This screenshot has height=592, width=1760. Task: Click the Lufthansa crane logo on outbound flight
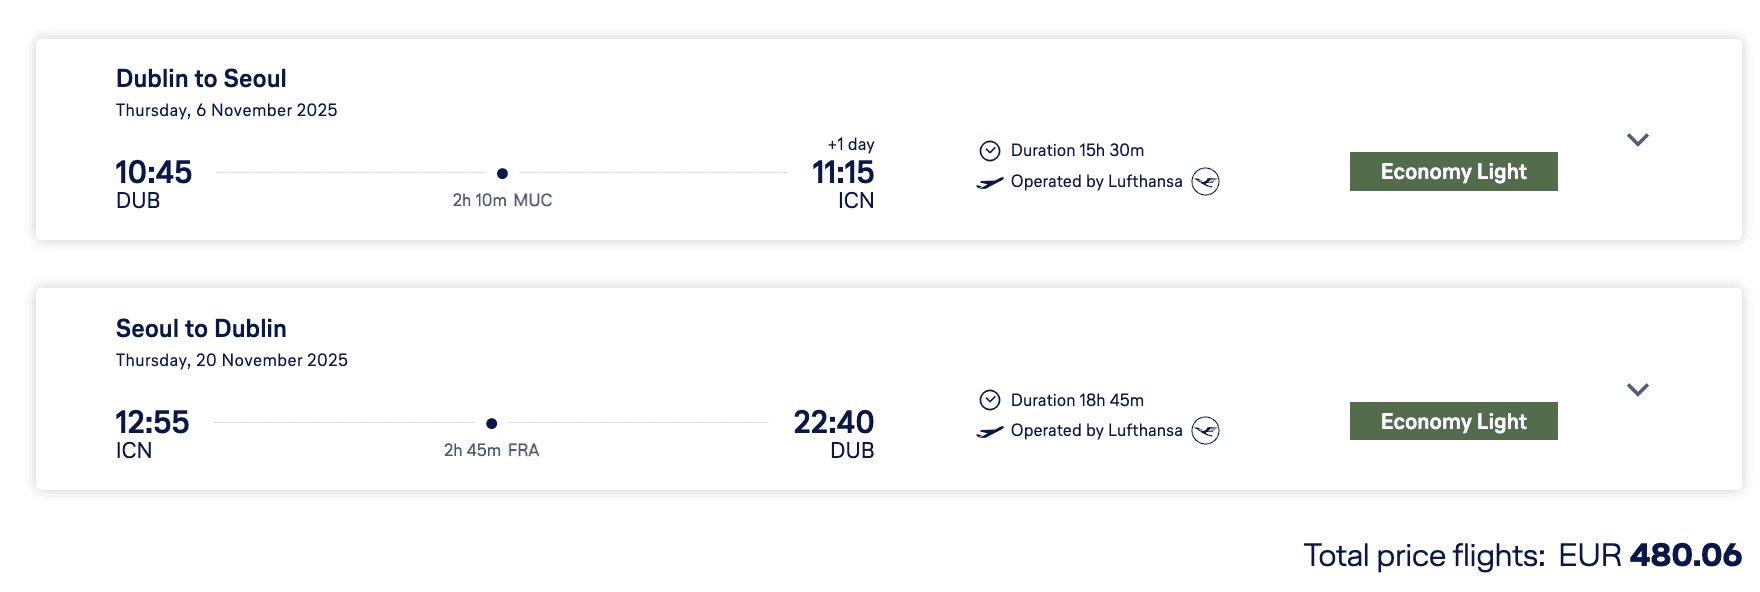point(1206,182)
